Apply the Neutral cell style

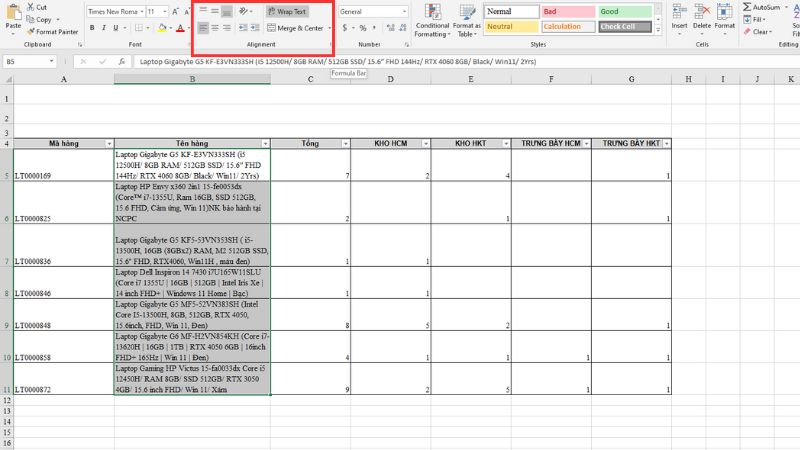click(511, 27)
